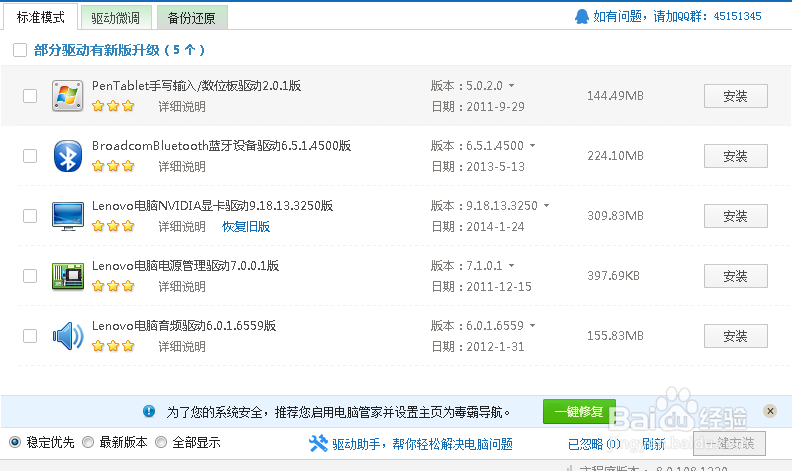Click the BroadcomBluetooth driver name text
The width and height of the screenshot is (792, 471).
tap(221, 146)
